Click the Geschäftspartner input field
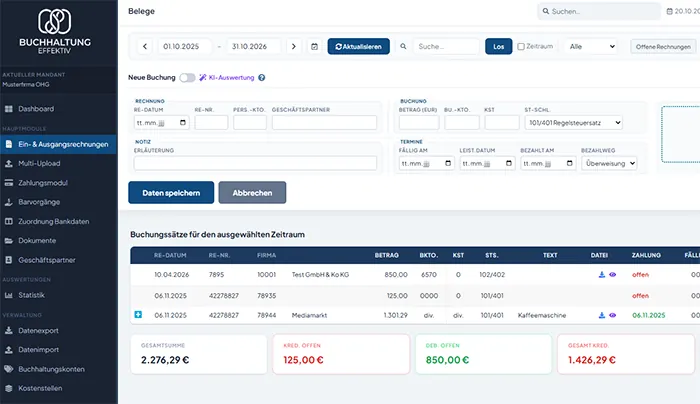 tap(324, 123)
